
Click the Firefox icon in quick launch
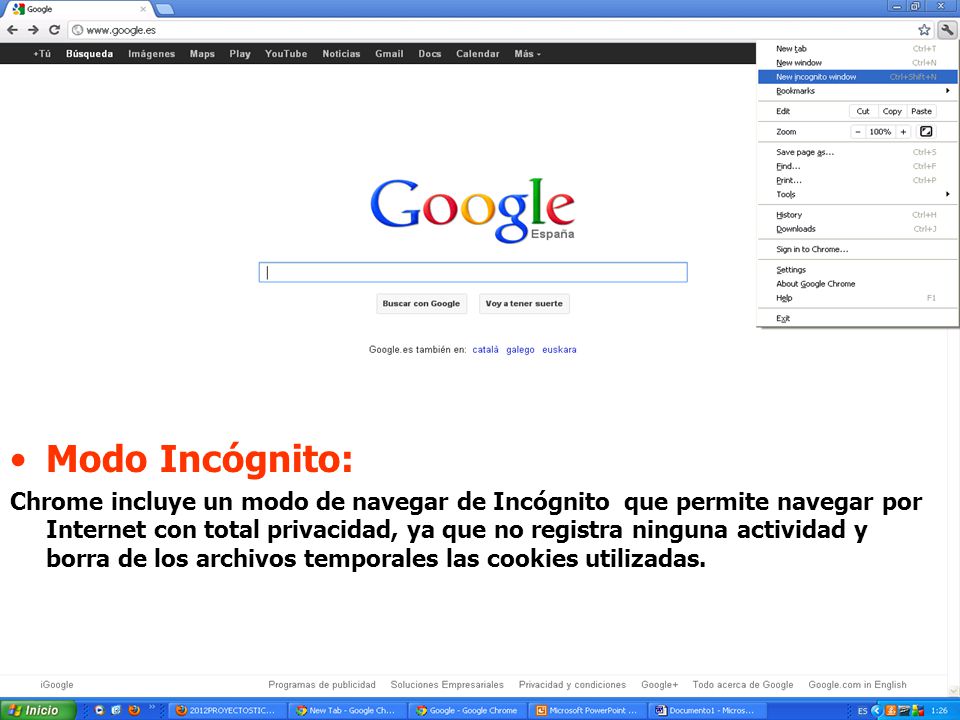click(x=135, y=710)
